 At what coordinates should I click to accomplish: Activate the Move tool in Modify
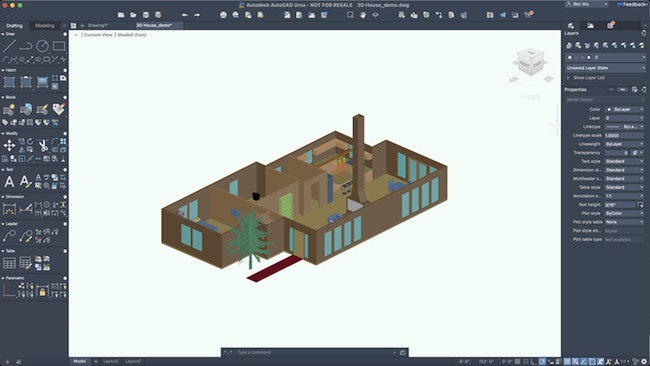(x=9, y=145)
